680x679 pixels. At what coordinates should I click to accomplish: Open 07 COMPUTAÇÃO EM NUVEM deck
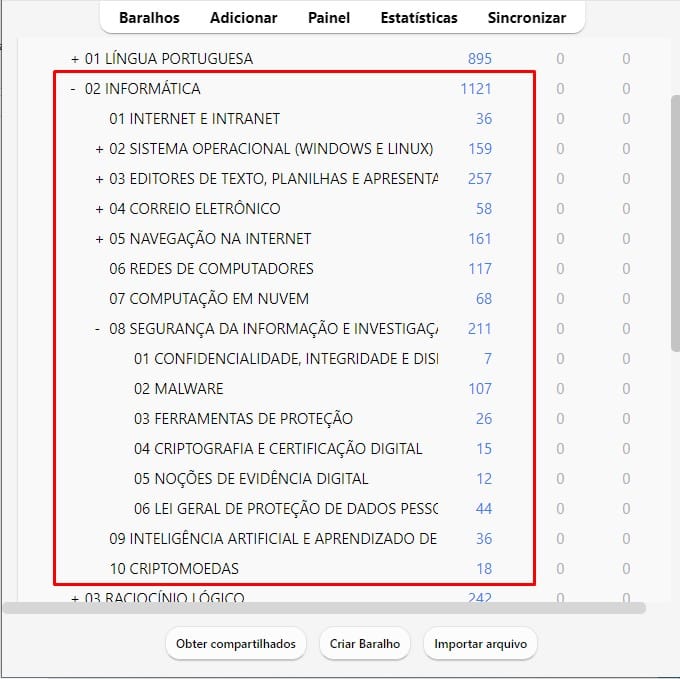pyautogui.click(x=209, y=298)
